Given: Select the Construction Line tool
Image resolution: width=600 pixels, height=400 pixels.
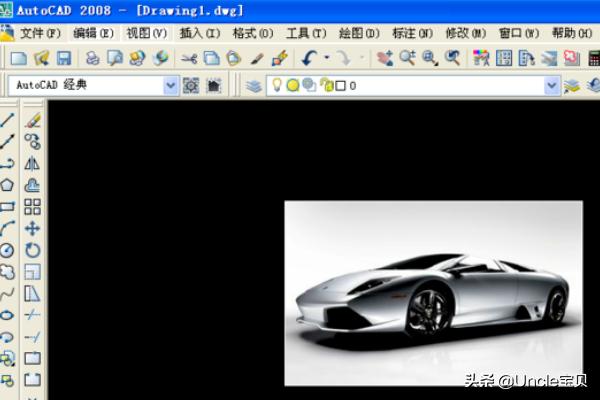Looking at the screenshot, I should click(x=7, y=141).
